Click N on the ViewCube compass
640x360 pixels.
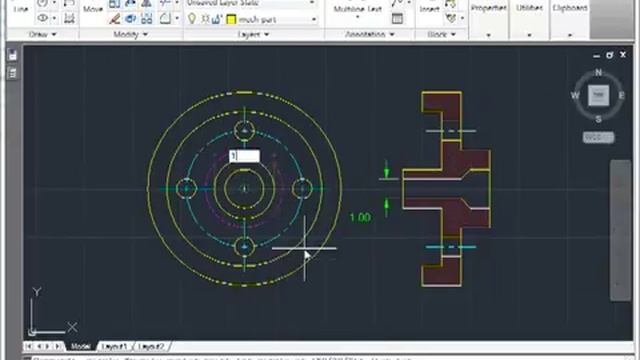pos(598,72)
